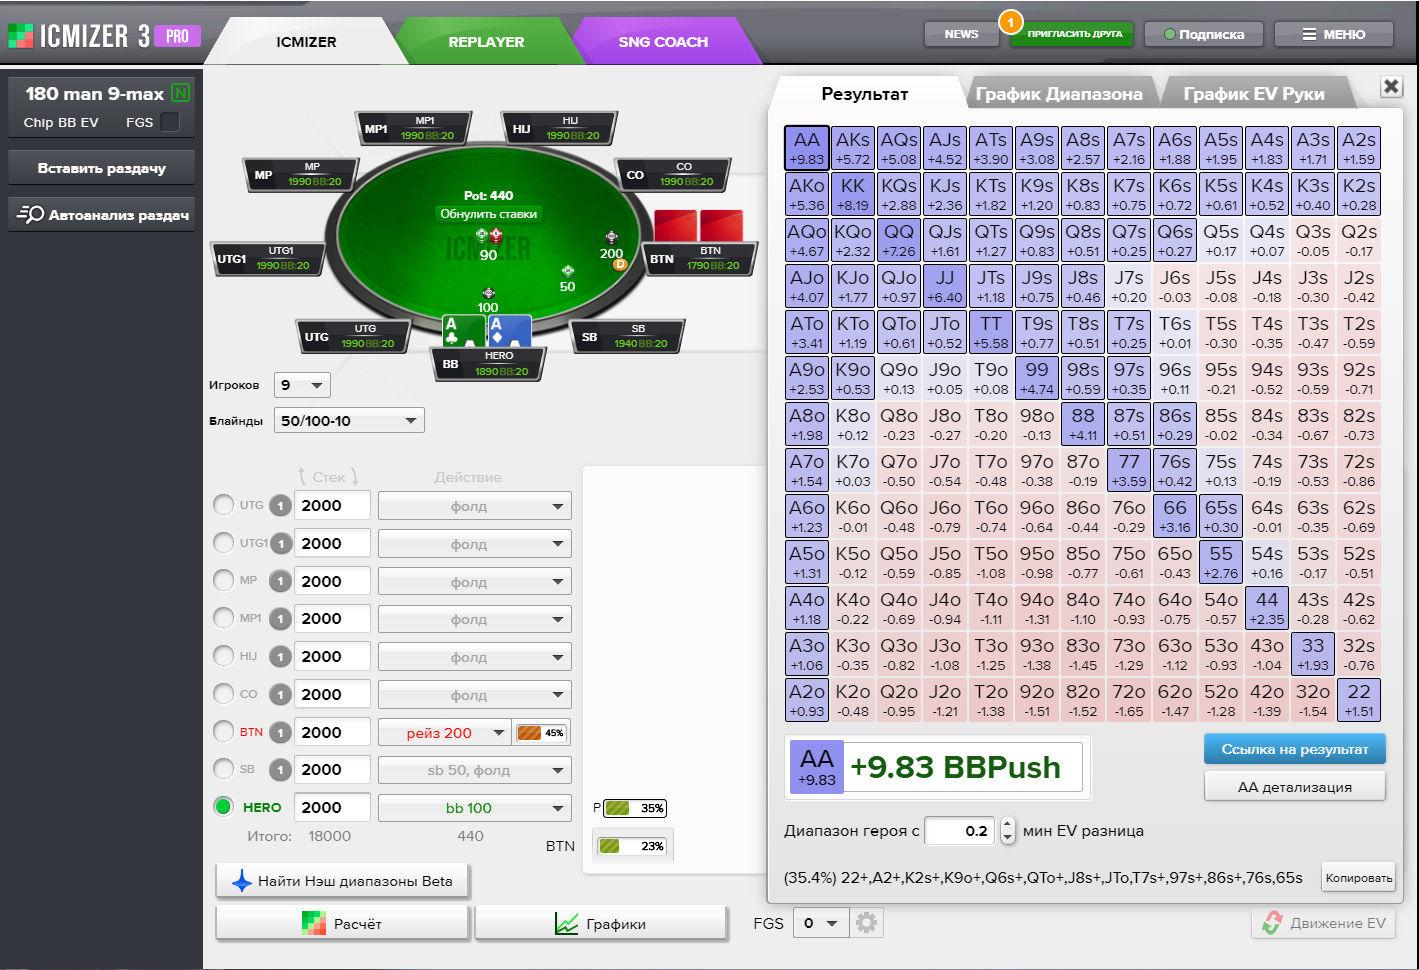Click the UTG stack field showing 2000
The image size is (1419, 970).
(332, 506)
